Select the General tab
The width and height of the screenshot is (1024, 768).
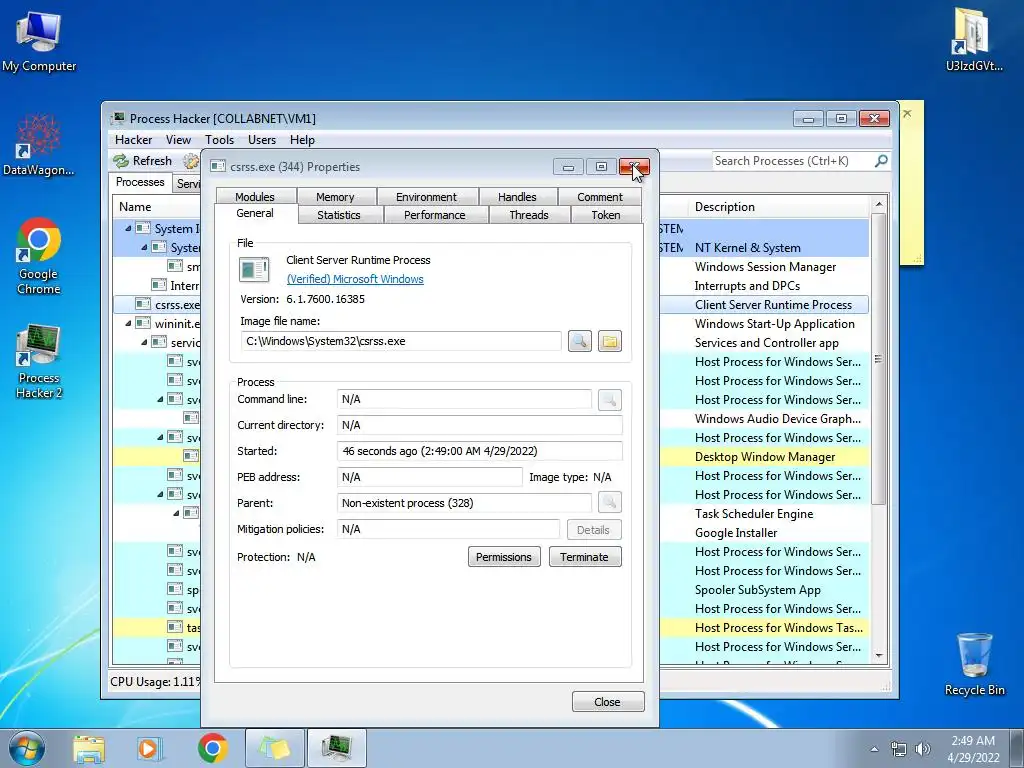click(x=255, y=213)
